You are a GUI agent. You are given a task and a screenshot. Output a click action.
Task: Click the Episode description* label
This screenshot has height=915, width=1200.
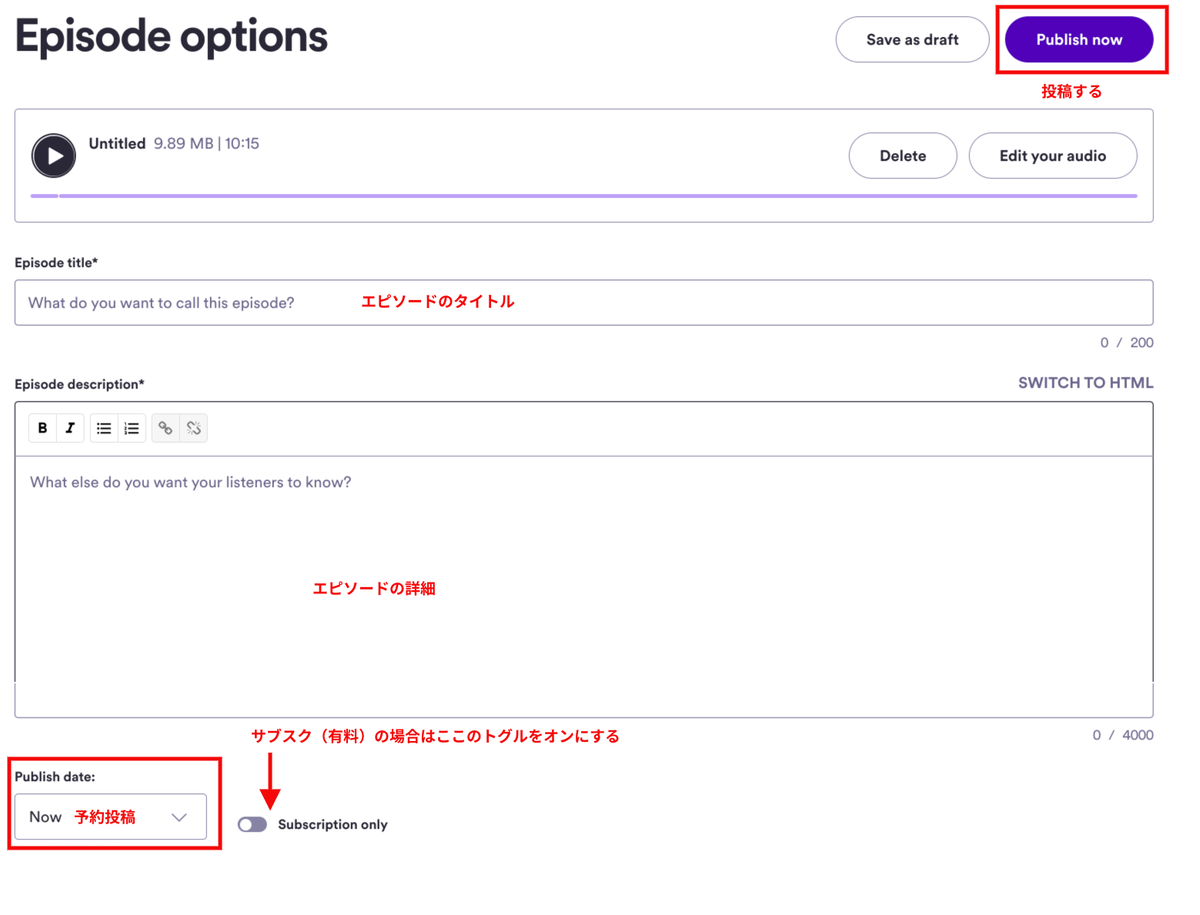point(79,384)
